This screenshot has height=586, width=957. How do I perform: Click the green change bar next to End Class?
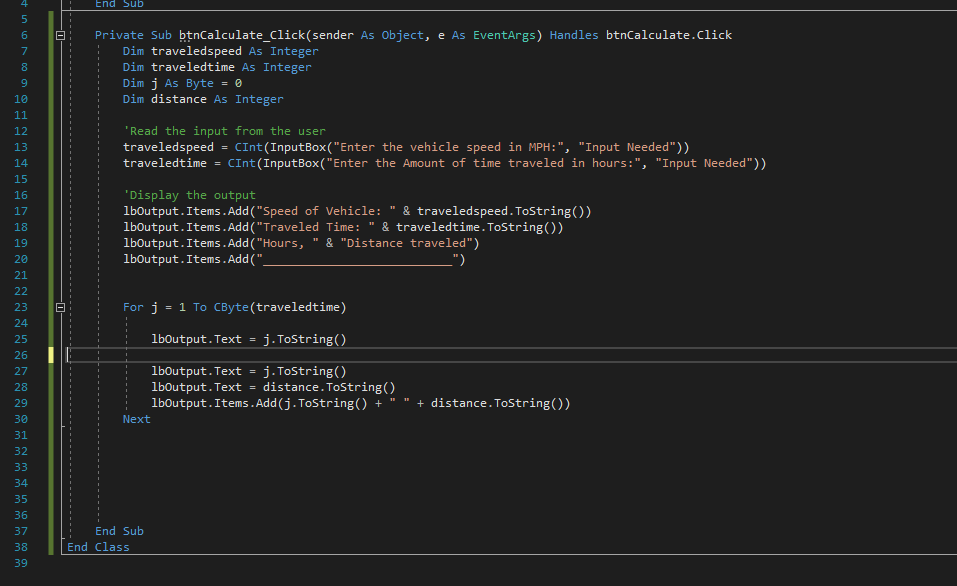(48, 546)
